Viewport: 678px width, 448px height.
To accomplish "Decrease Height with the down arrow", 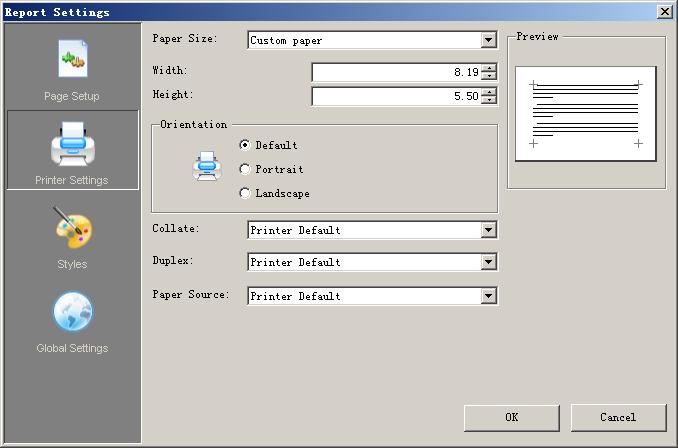I will pyautogui.click(x=488, y=101).
